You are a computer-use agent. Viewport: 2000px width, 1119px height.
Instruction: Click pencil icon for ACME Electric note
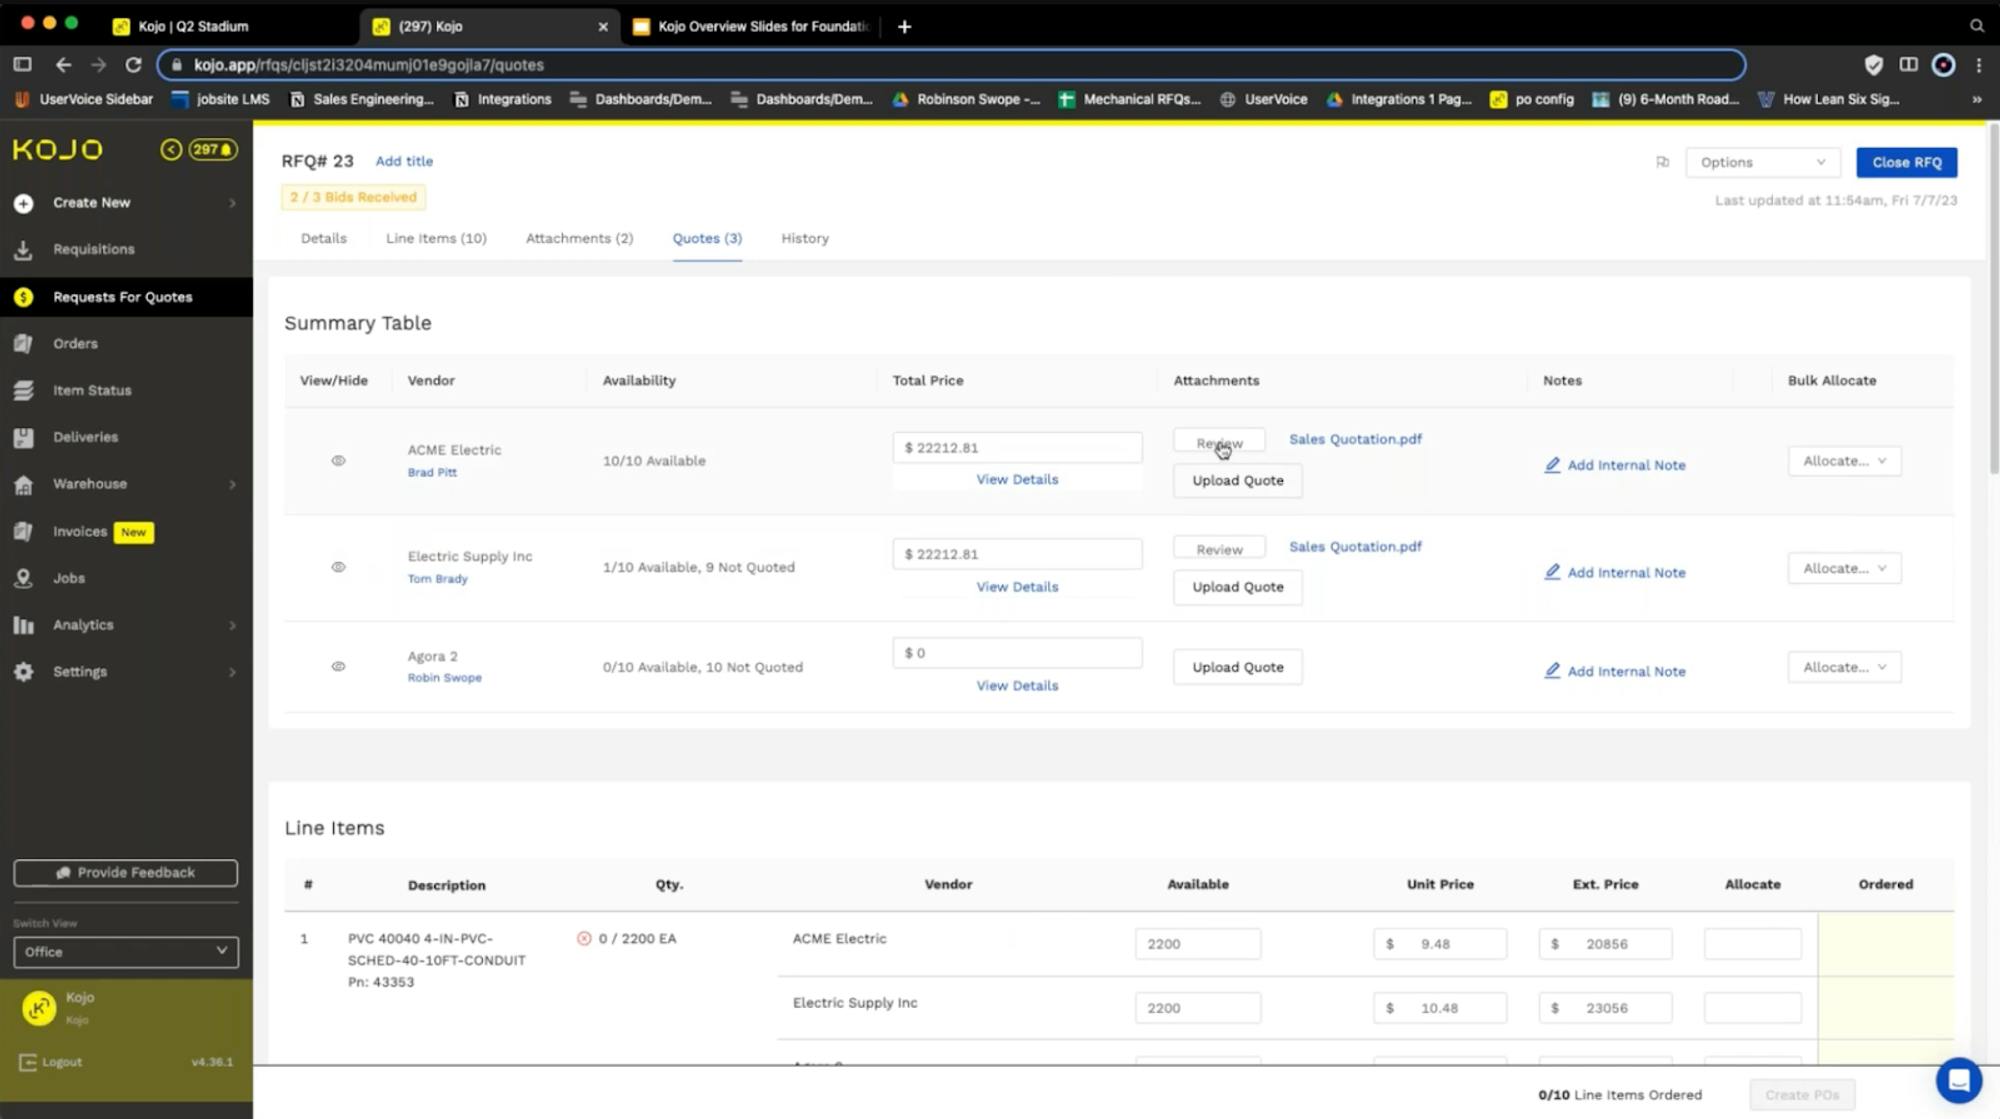point(1552,465)
